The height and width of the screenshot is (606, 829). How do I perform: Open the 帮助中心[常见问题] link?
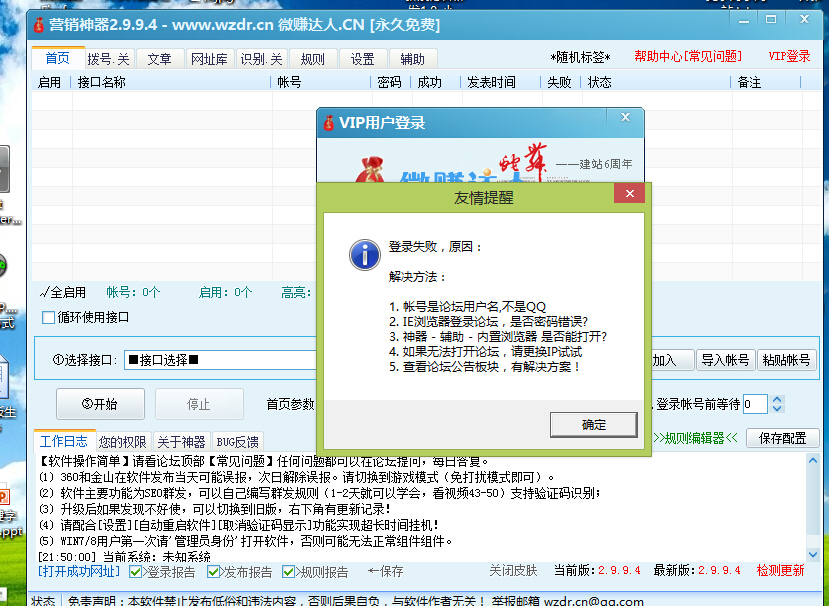click(x=687, y=57)
